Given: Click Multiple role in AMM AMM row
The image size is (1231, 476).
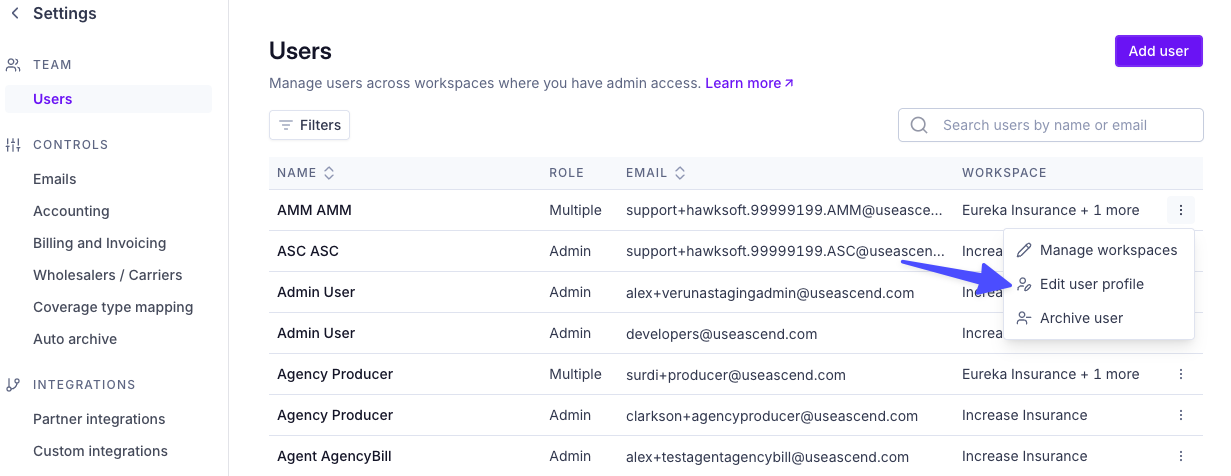Looking at the screenshot, I should click(x=575, y=210).
